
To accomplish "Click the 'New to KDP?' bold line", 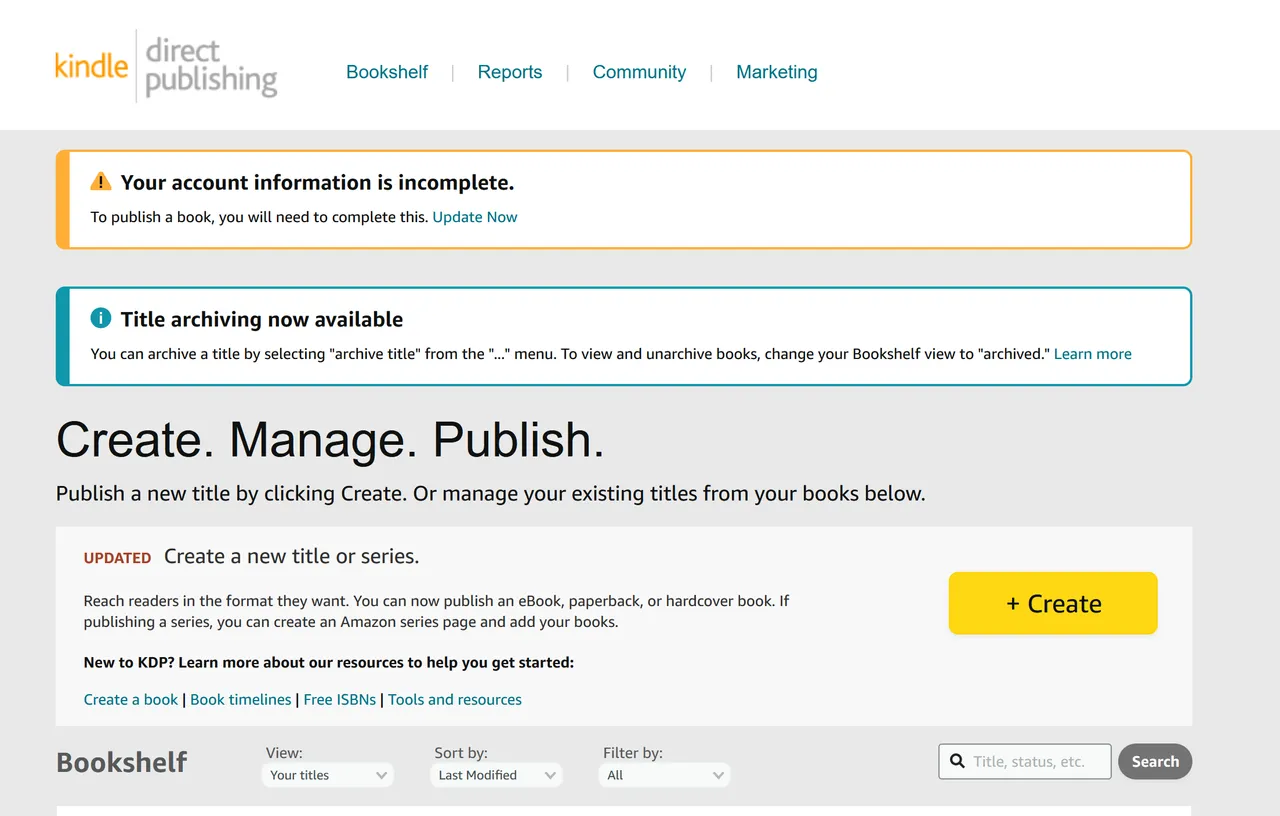I will click(329, 662).
